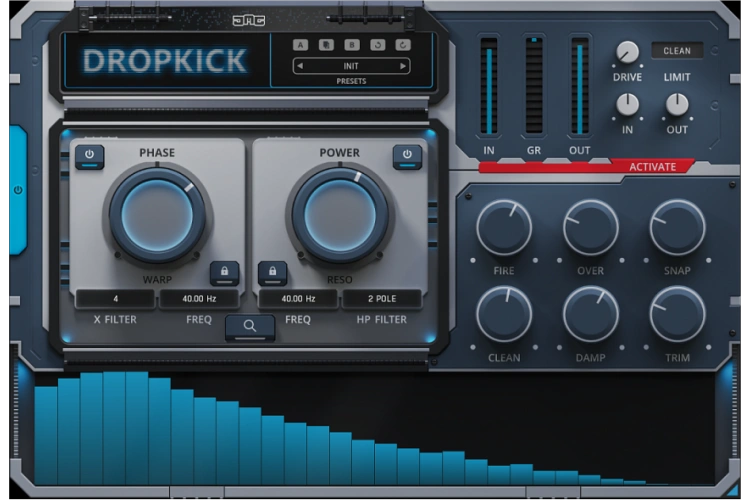
Task: Click the SNAP knob
Action: pyautogui.click(x=677, y=228)
